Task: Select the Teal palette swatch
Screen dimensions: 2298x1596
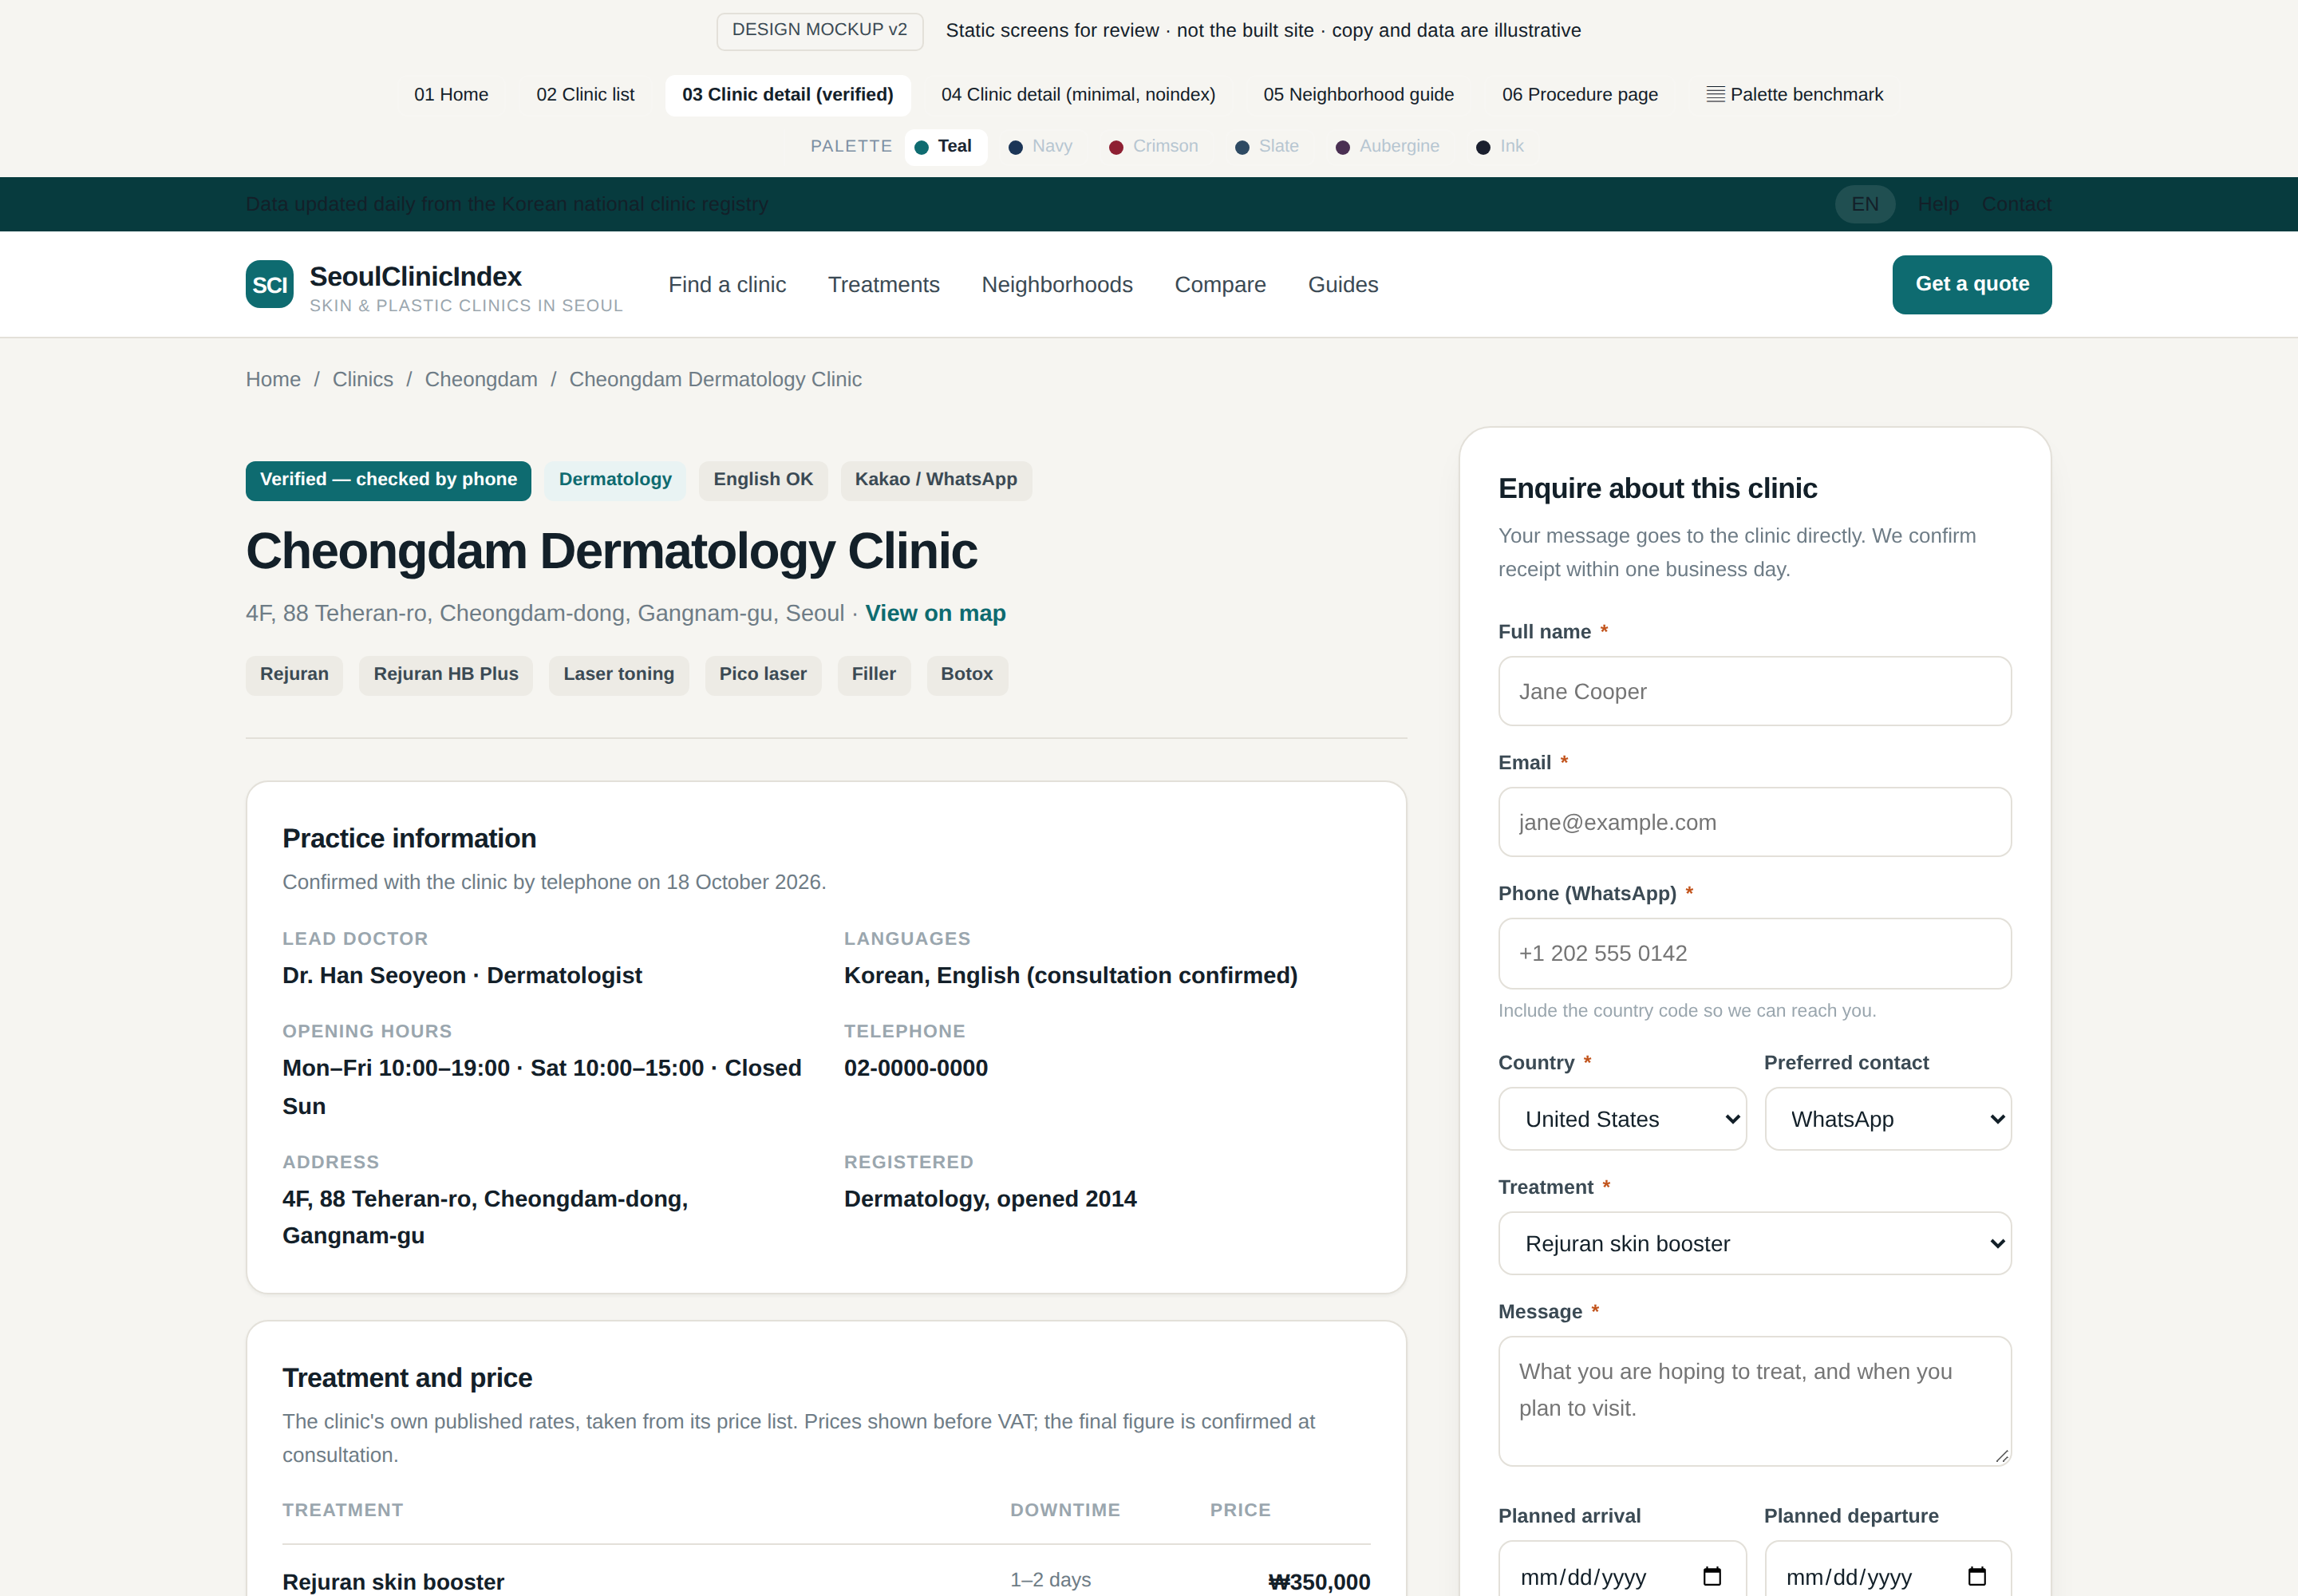Action: point(945,147)
